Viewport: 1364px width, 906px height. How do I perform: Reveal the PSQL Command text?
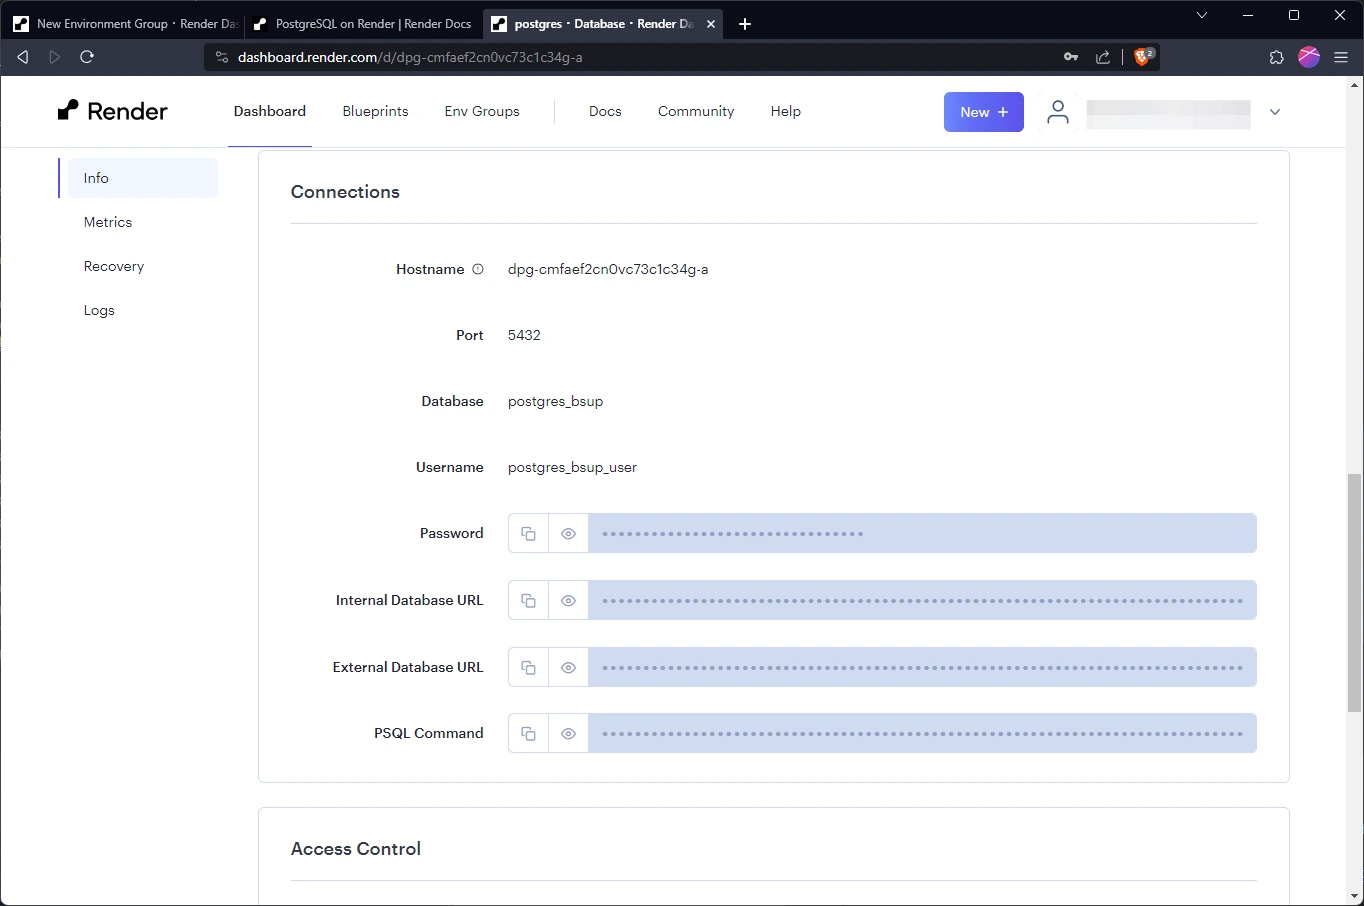[x=568, y=733]
